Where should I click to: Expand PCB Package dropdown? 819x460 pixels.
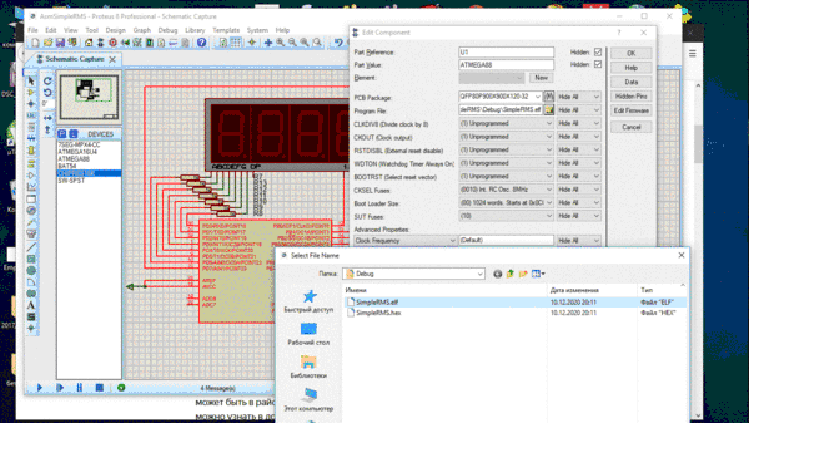[538, 97]
